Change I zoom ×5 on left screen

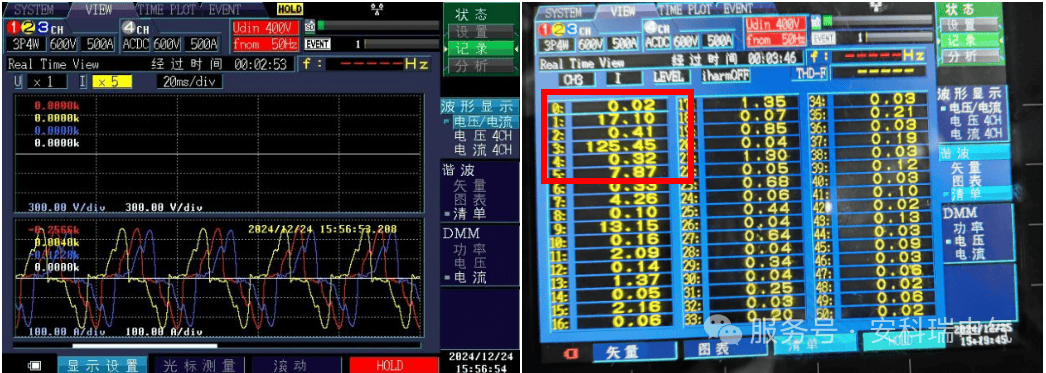coord(113,82)
